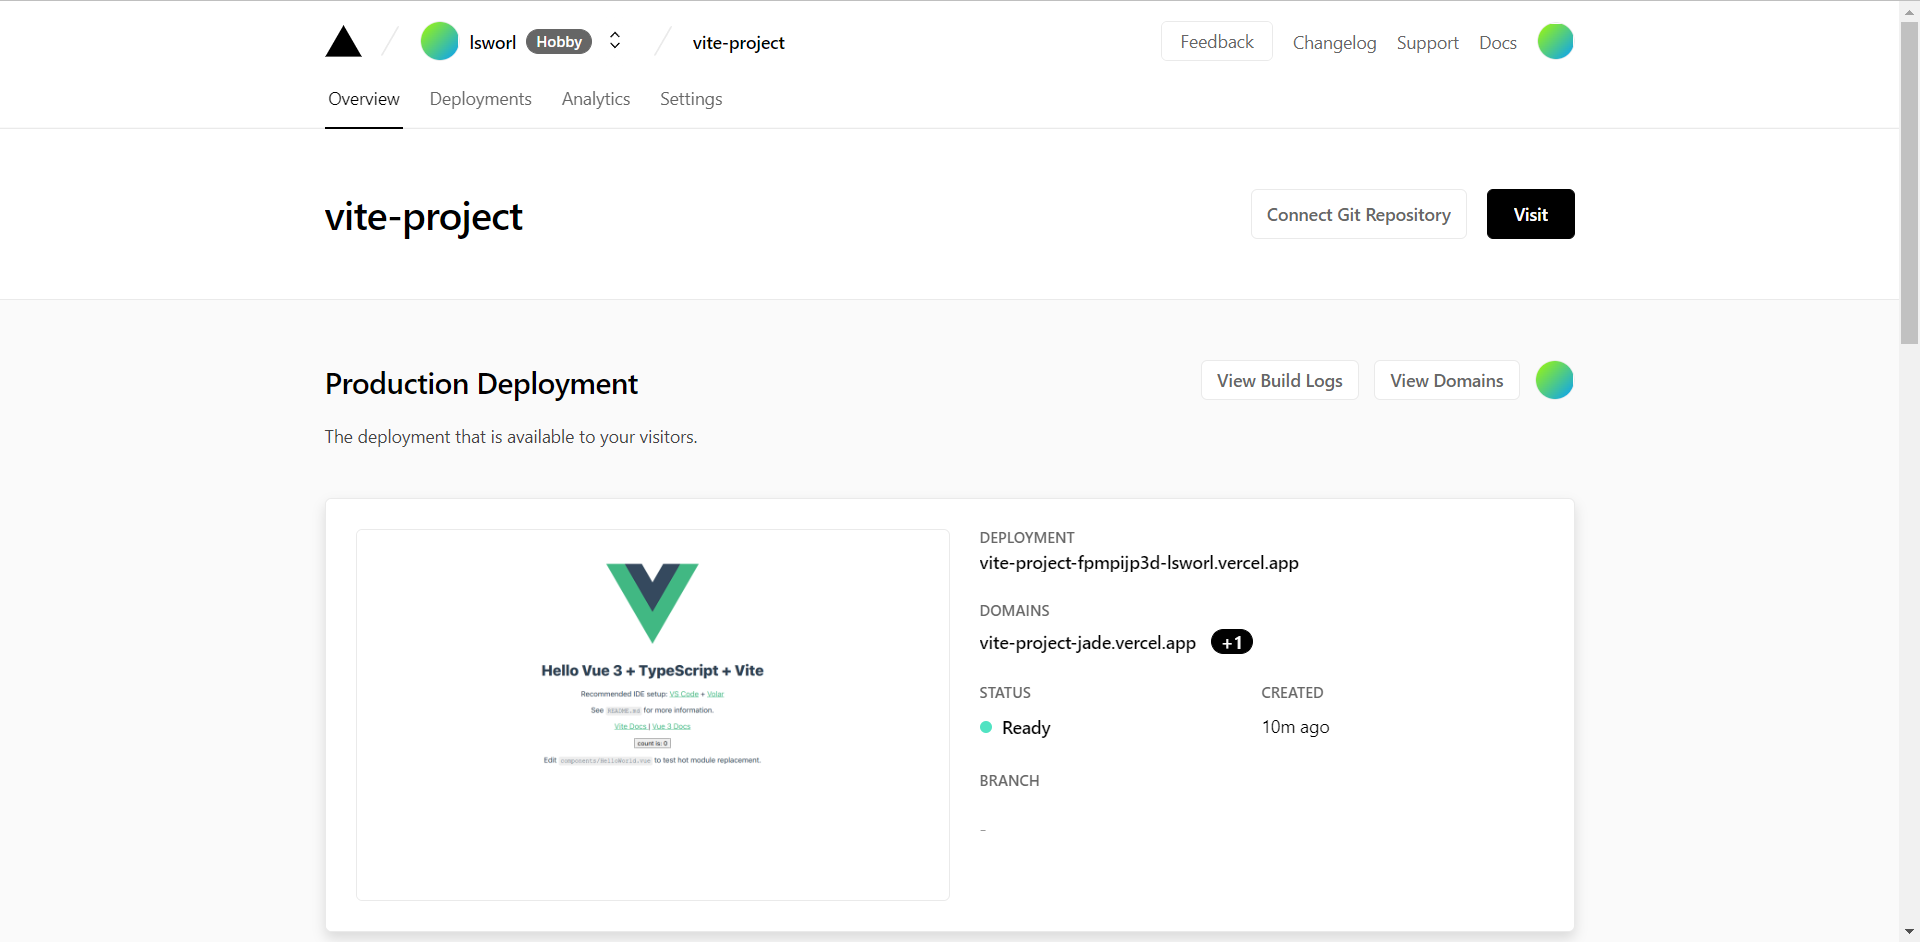
Task: Open the Feedback button
Action: (1216, 41)
